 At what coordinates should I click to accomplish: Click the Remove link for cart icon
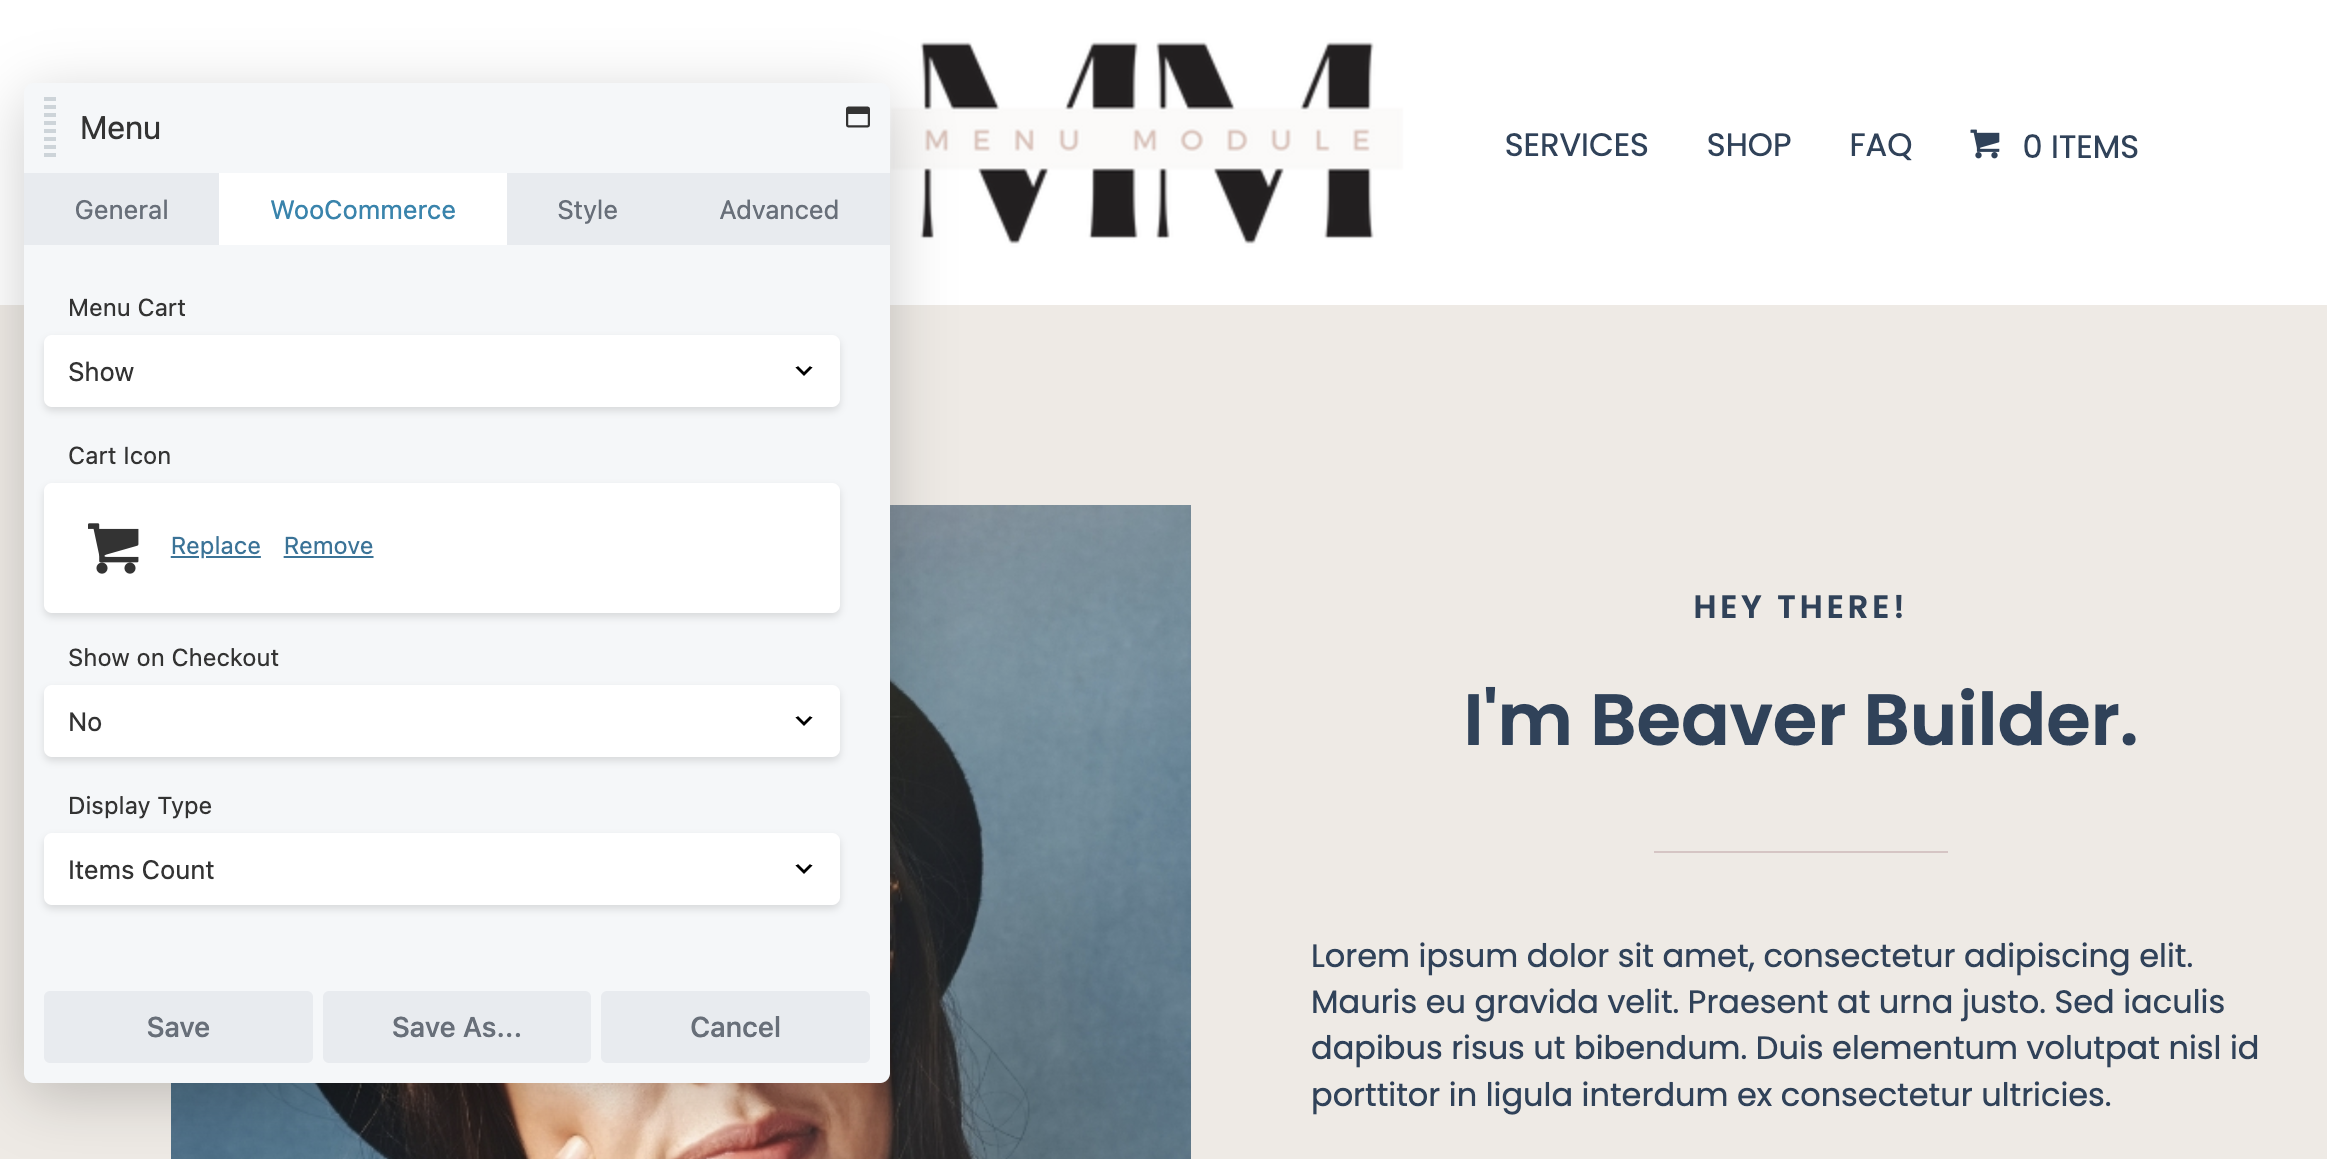(328, 545)
